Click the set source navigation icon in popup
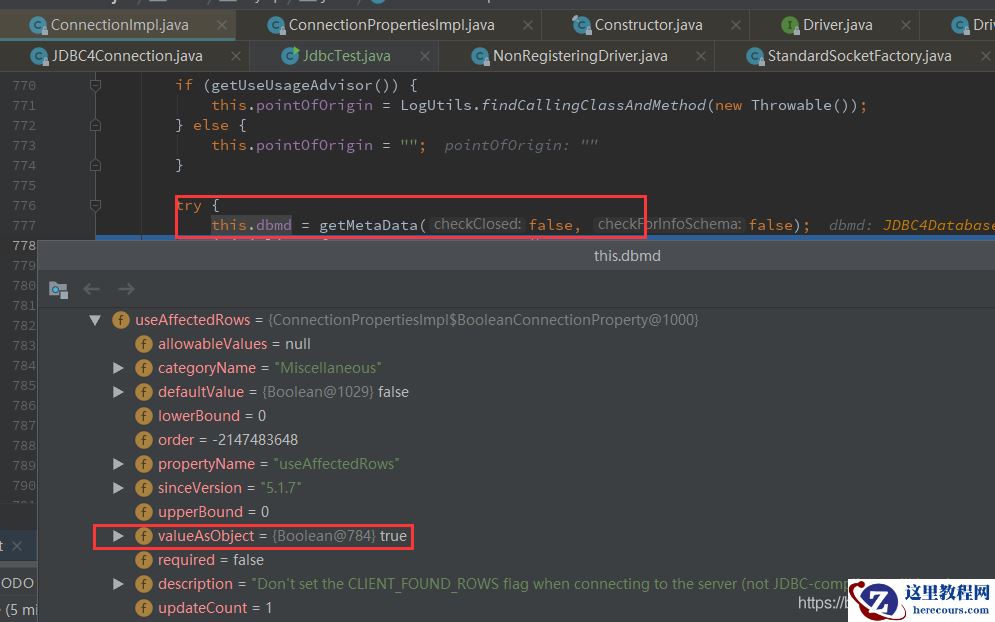The height and width of the screenshot is (622, 995). [x=59, y=290]
